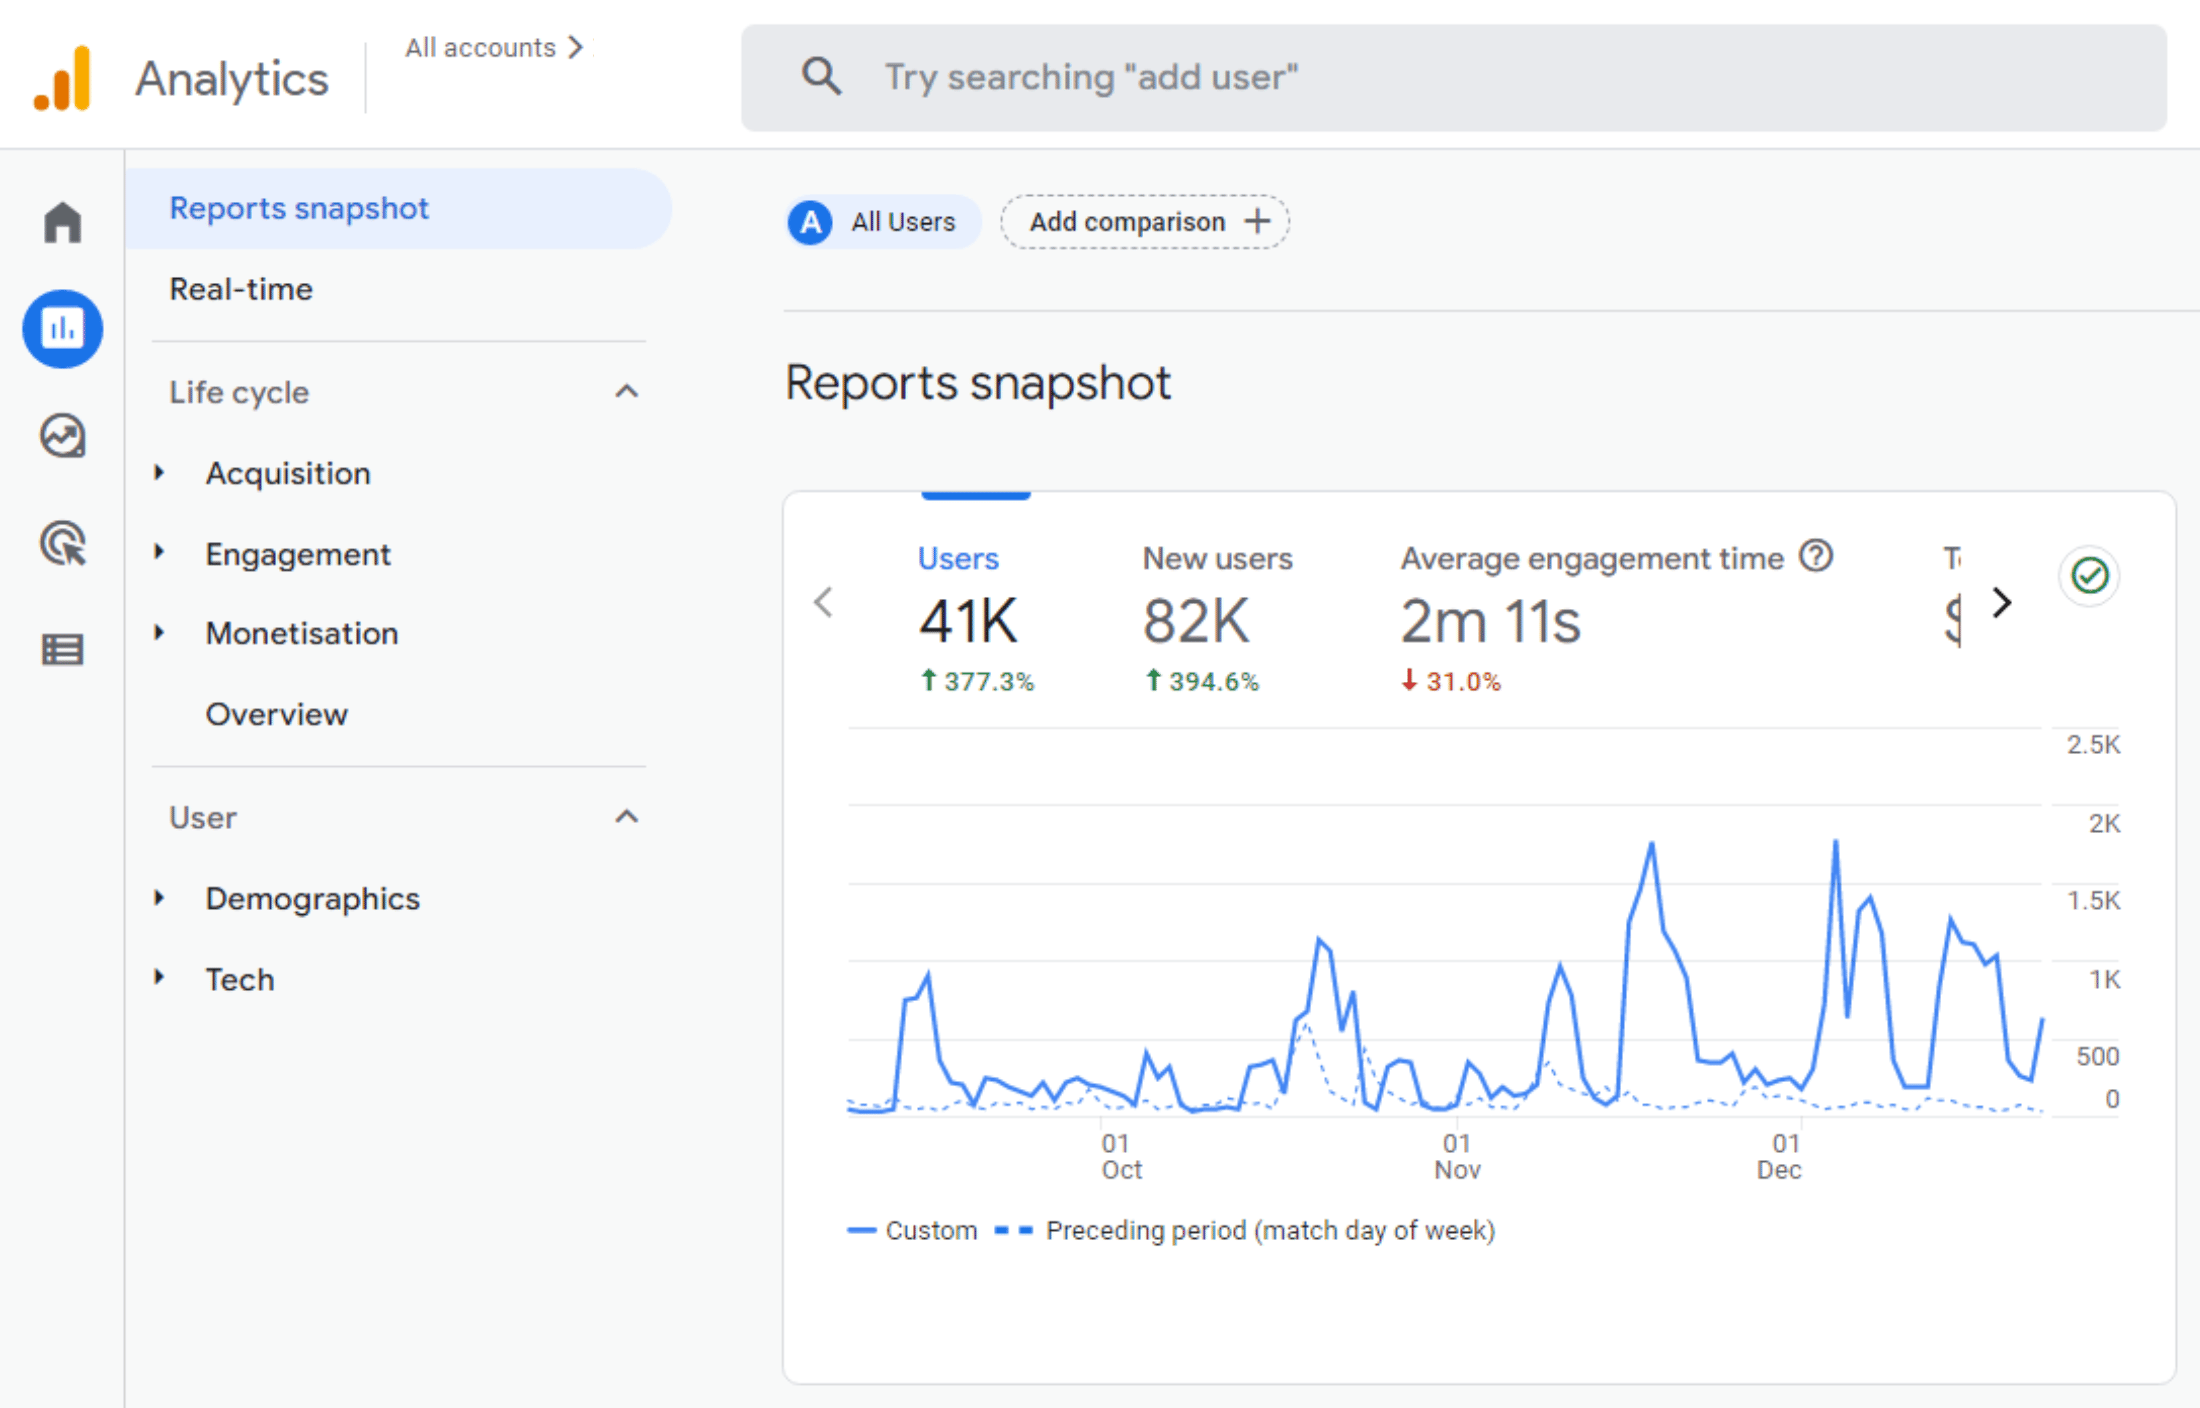Go to the previous metric using the left chevron

coord(823,602)
